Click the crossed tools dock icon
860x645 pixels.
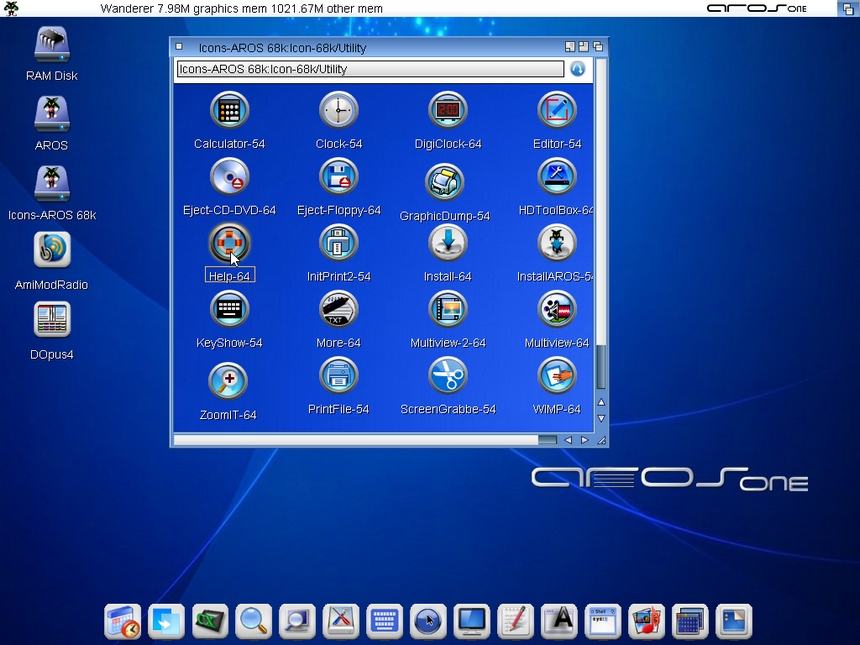click(341, 622)
